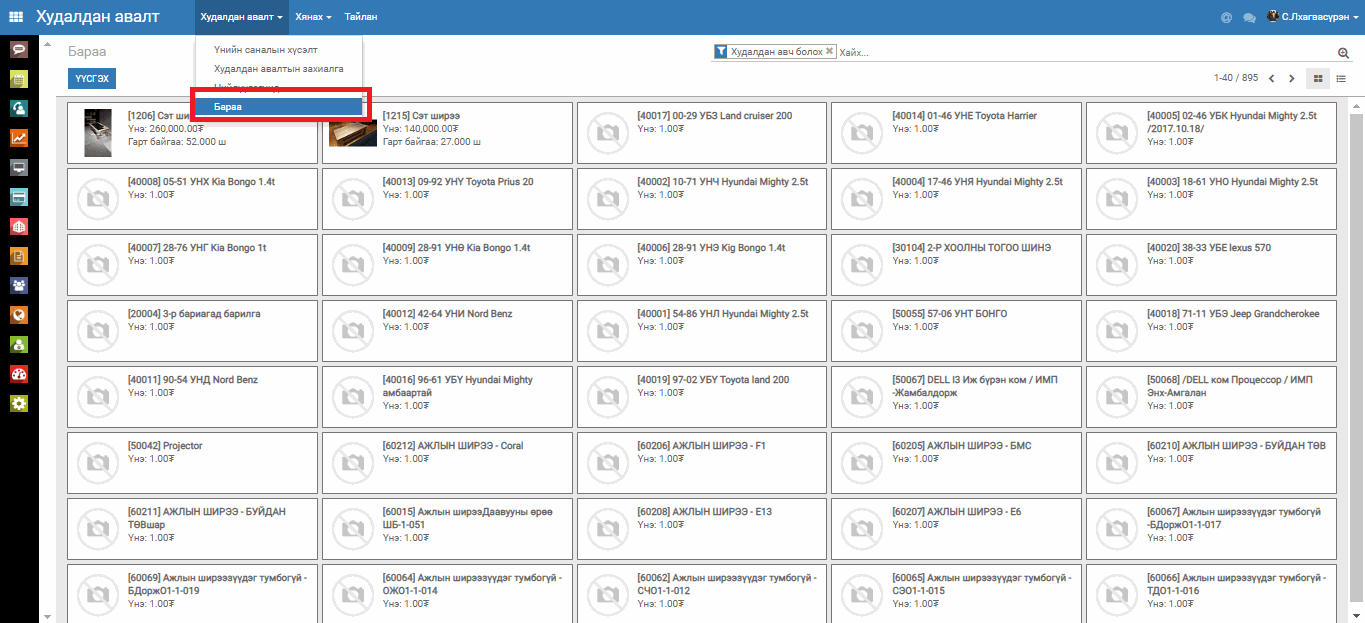Open the Calendar app in the sidebar
This screenshot has height=623, width=1365.
pyautogui.click(x=18, y=79)
